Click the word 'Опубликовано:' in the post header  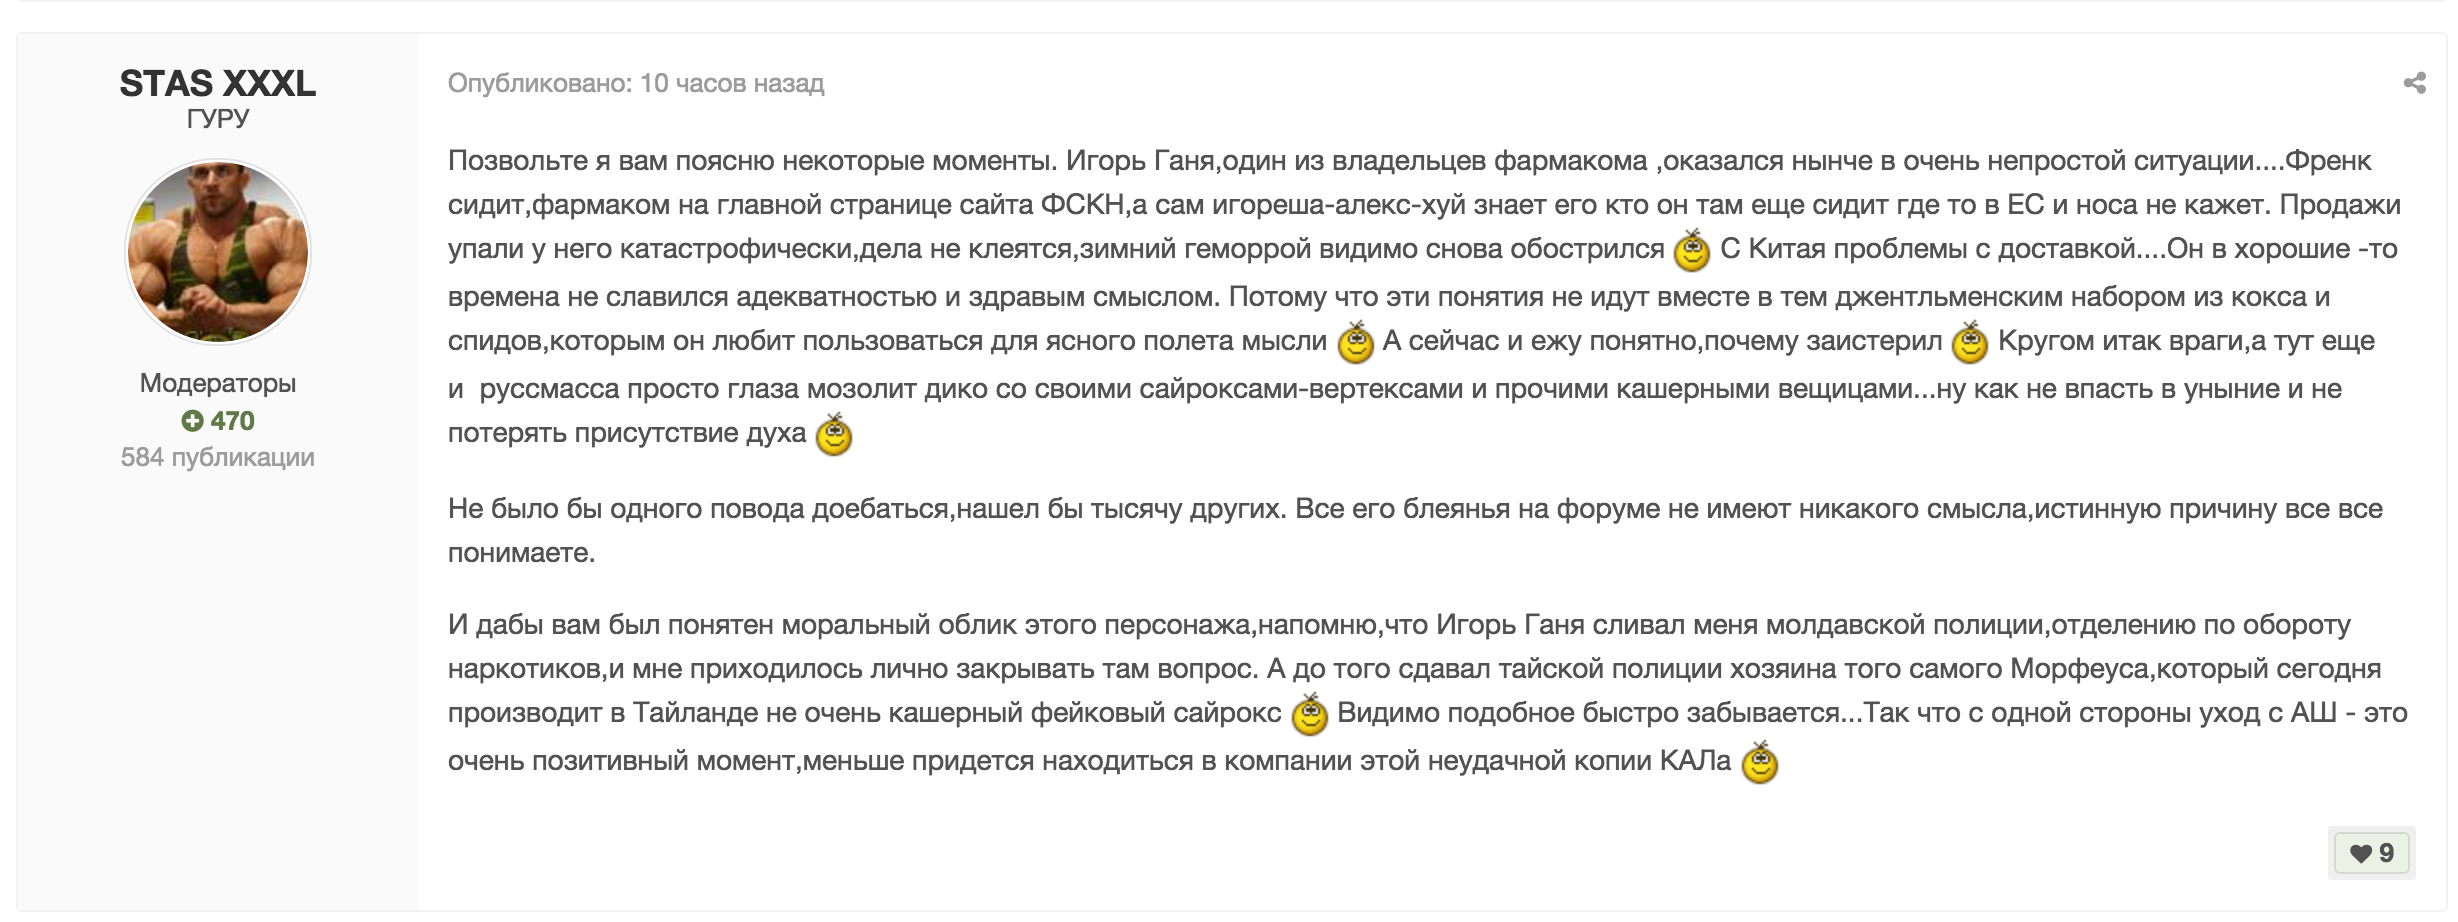point(540,83)
